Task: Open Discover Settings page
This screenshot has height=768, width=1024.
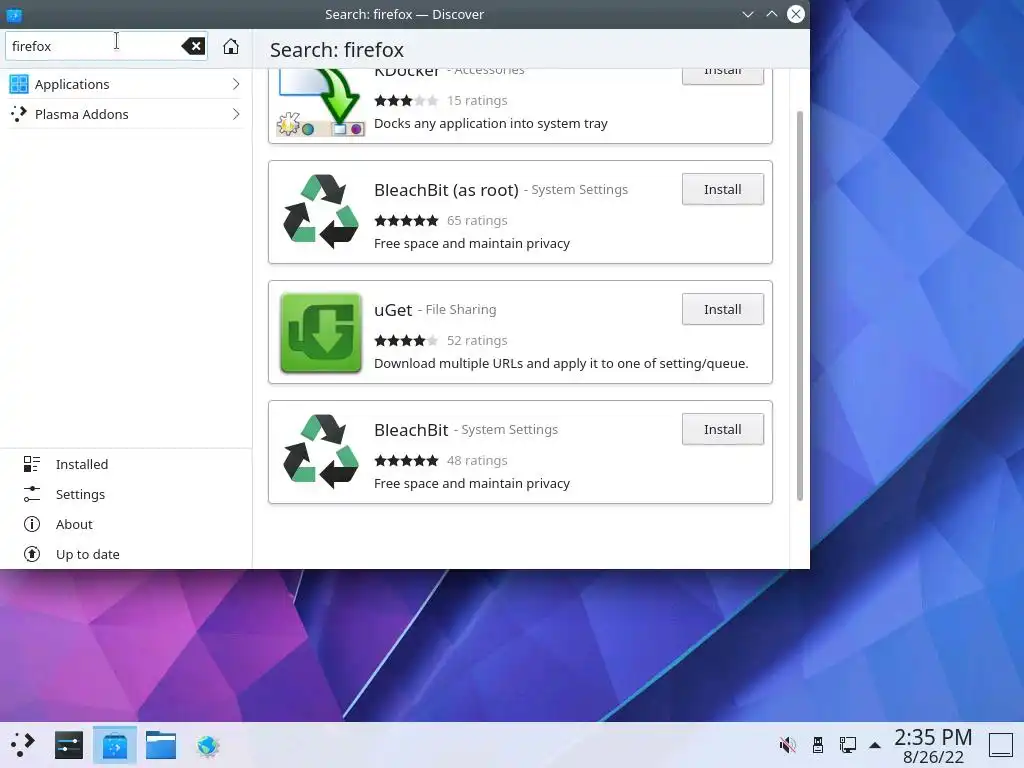Action: tap(125, 494)
